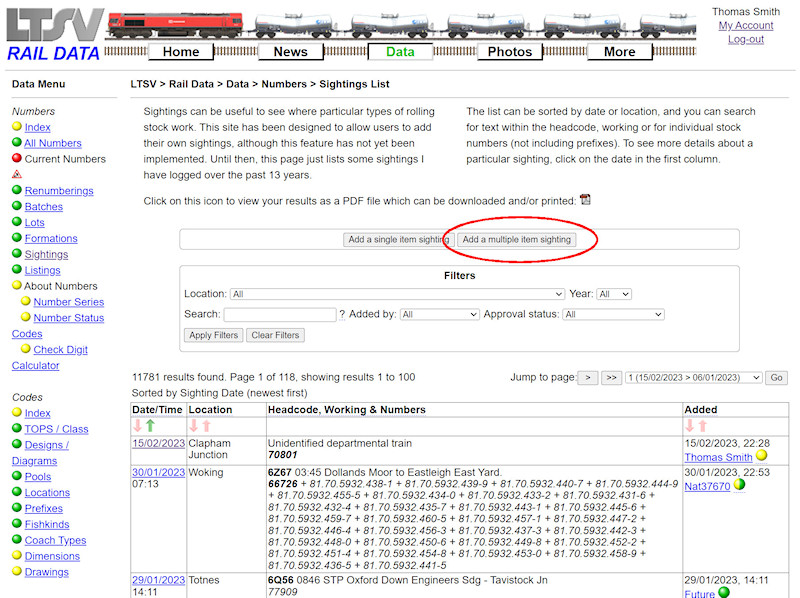This screenshot has height=598, width=800.
Task: Click the Apply Filters button
Action: point(214,335)
